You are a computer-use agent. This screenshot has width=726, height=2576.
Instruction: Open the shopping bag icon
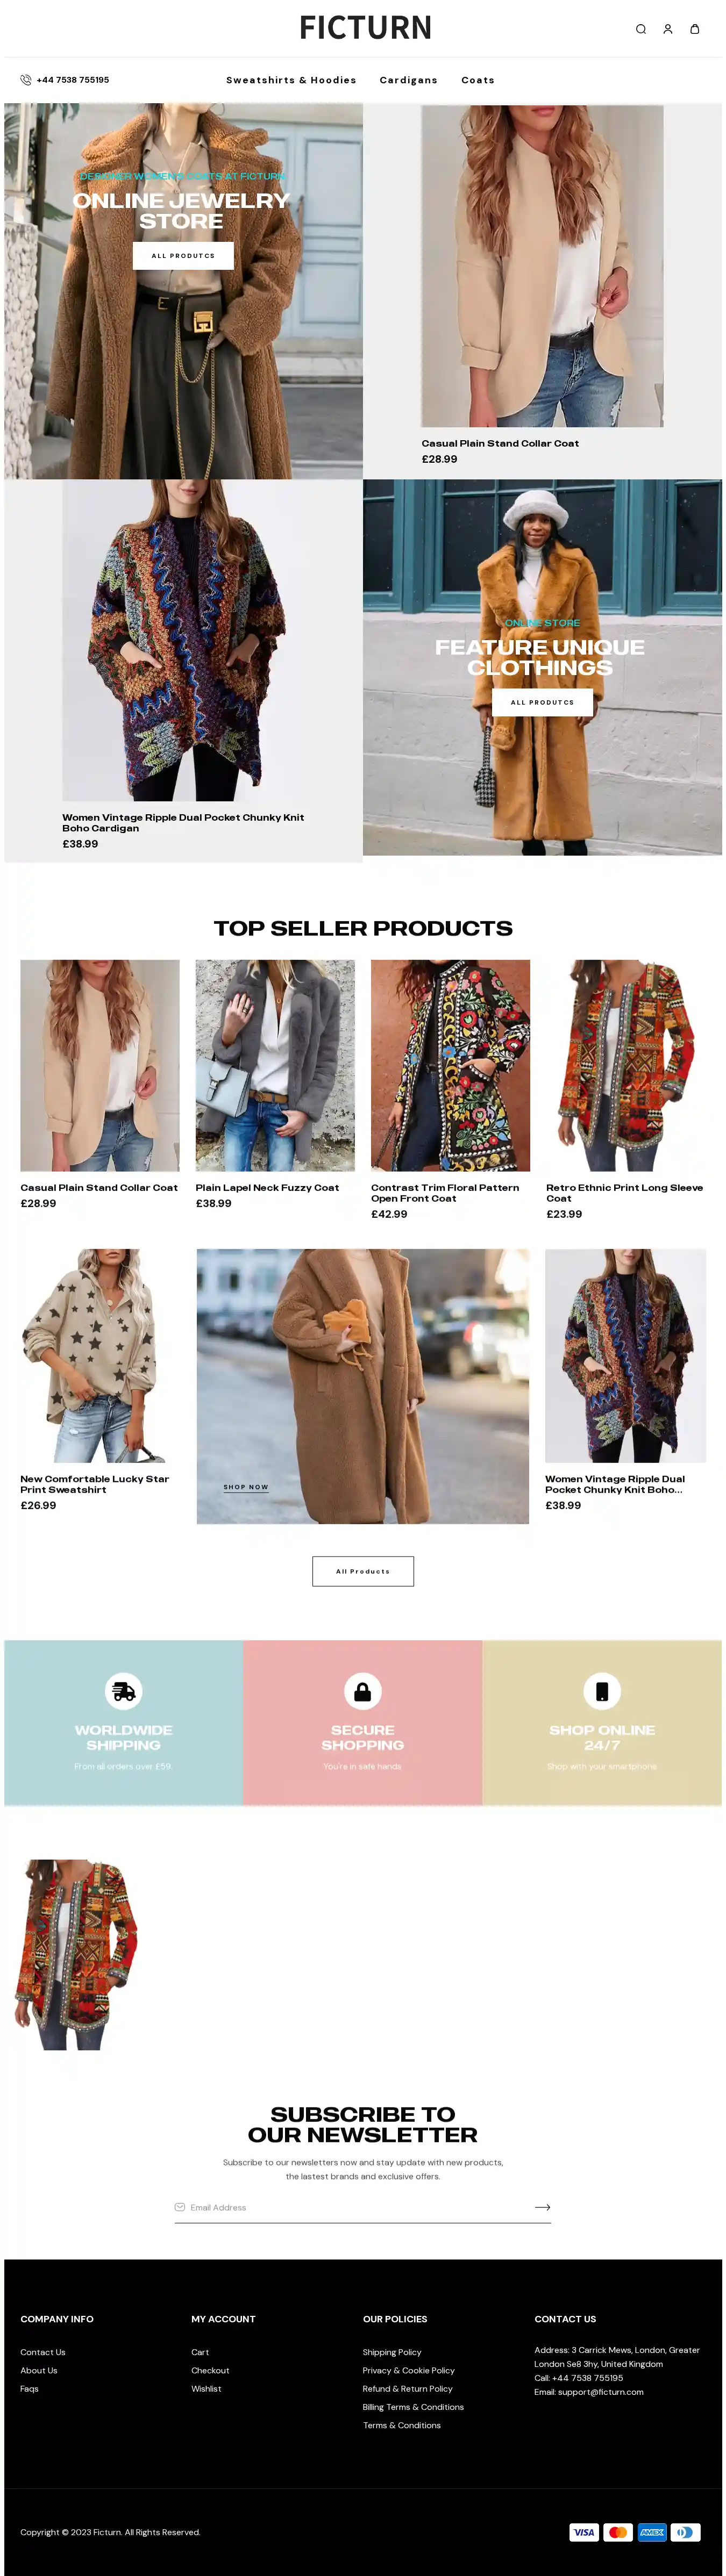pyautogui.click(x=695, y=29)
